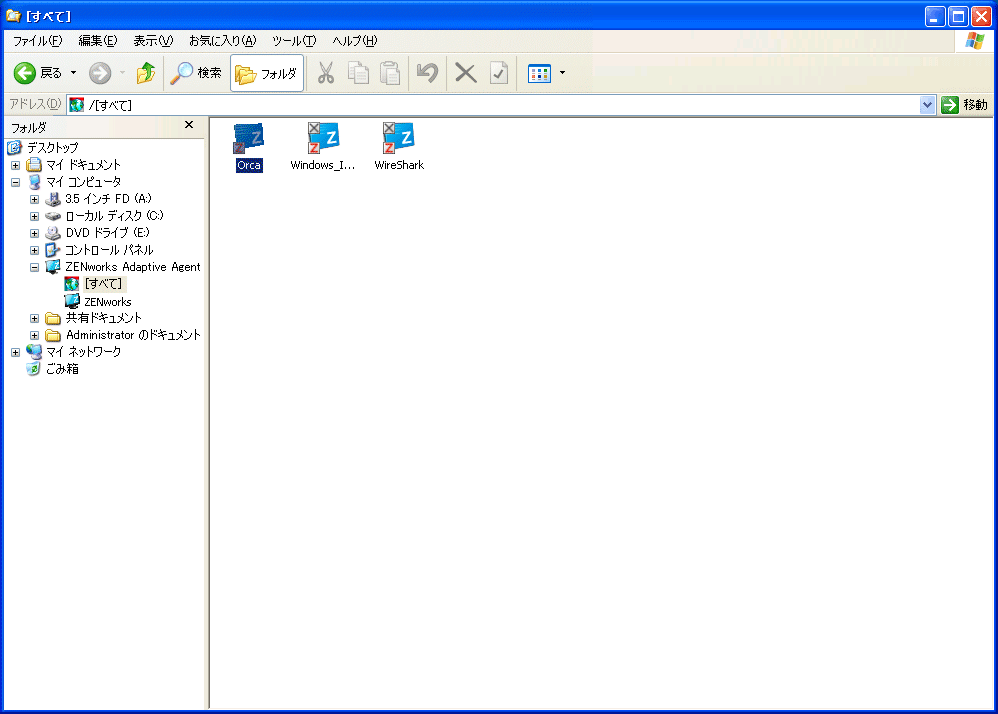998x714 pixels.
Task: Select マイ ネットワーク in the tree
Action: click(83, 352)
